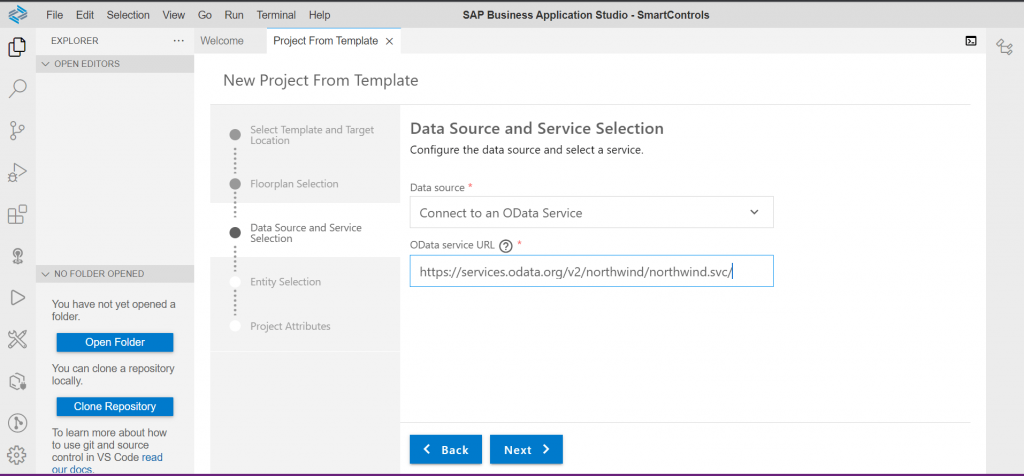Viewport: 1024px width, 476px height.
Task: Open the Edit menu
Action: pyautogui.click(x=85, y=14)
